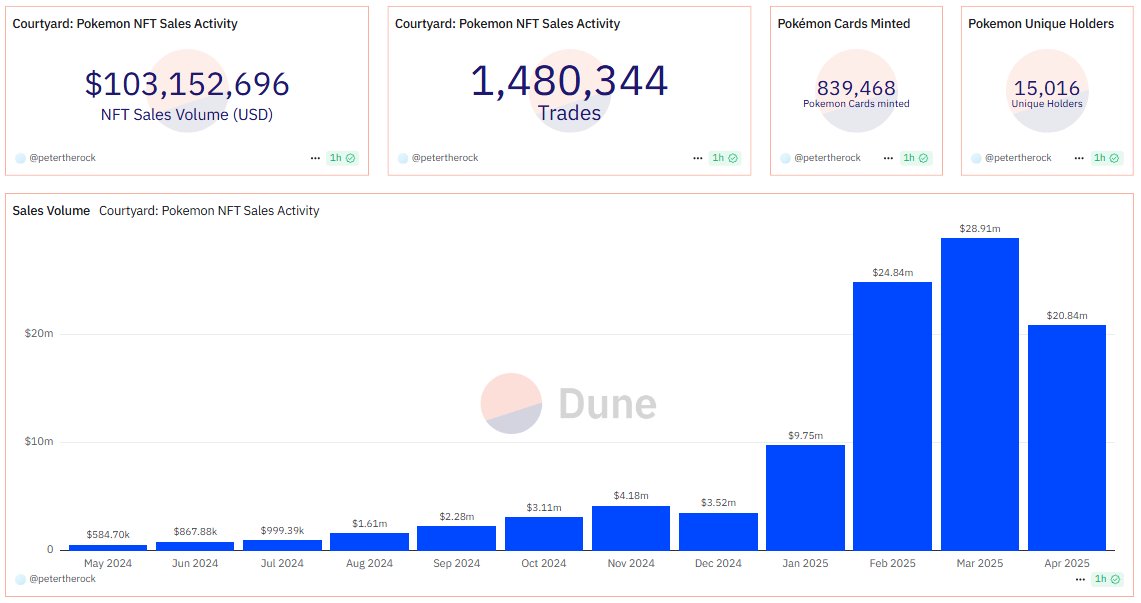
Task: Click the $1.61m bar label
Action: click(370, 524)
